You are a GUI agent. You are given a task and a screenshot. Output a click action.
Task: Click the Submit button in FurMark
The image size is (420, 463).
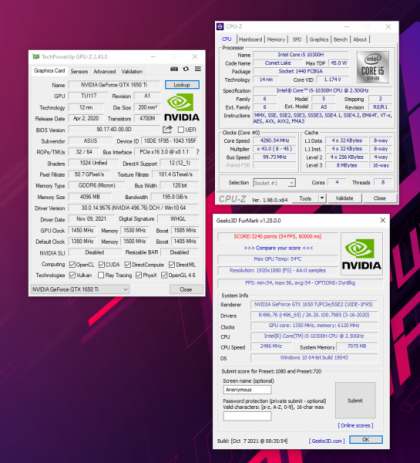tap(355, 400)
